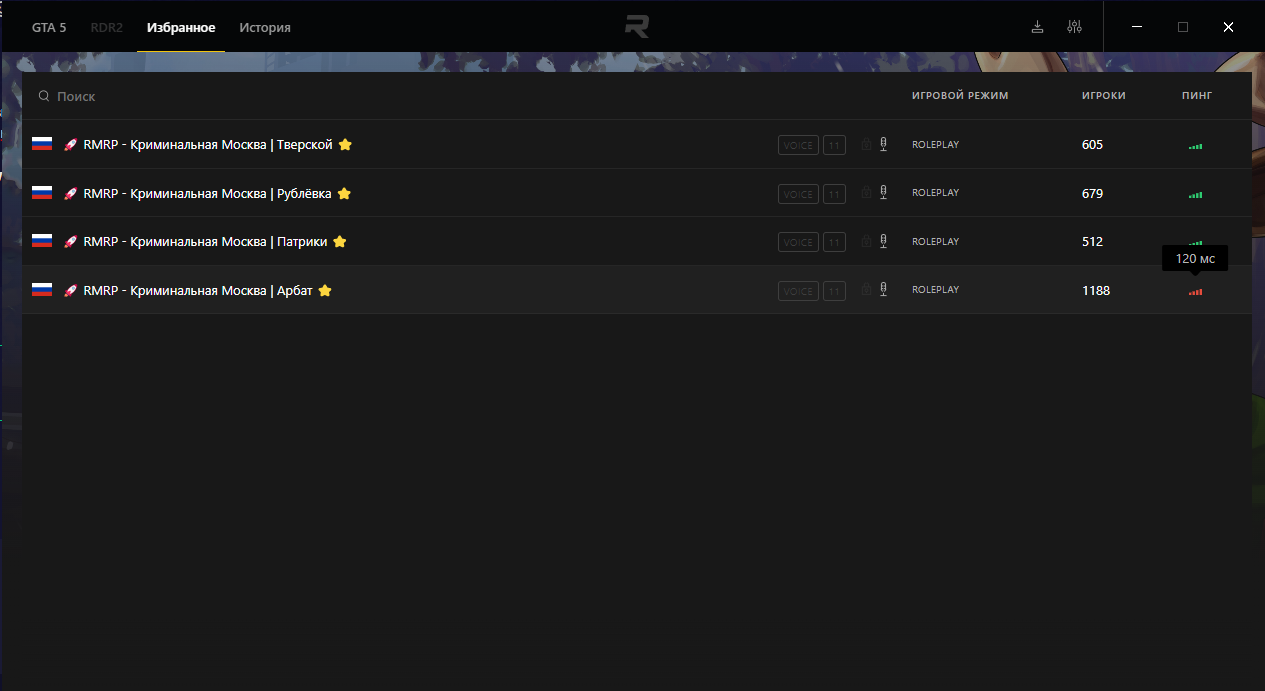Image resolution: width=1265 pixels, height=691 pixels.
Task: Click the '11' badge on the Рублёвка row
Action: click(835, 194)
